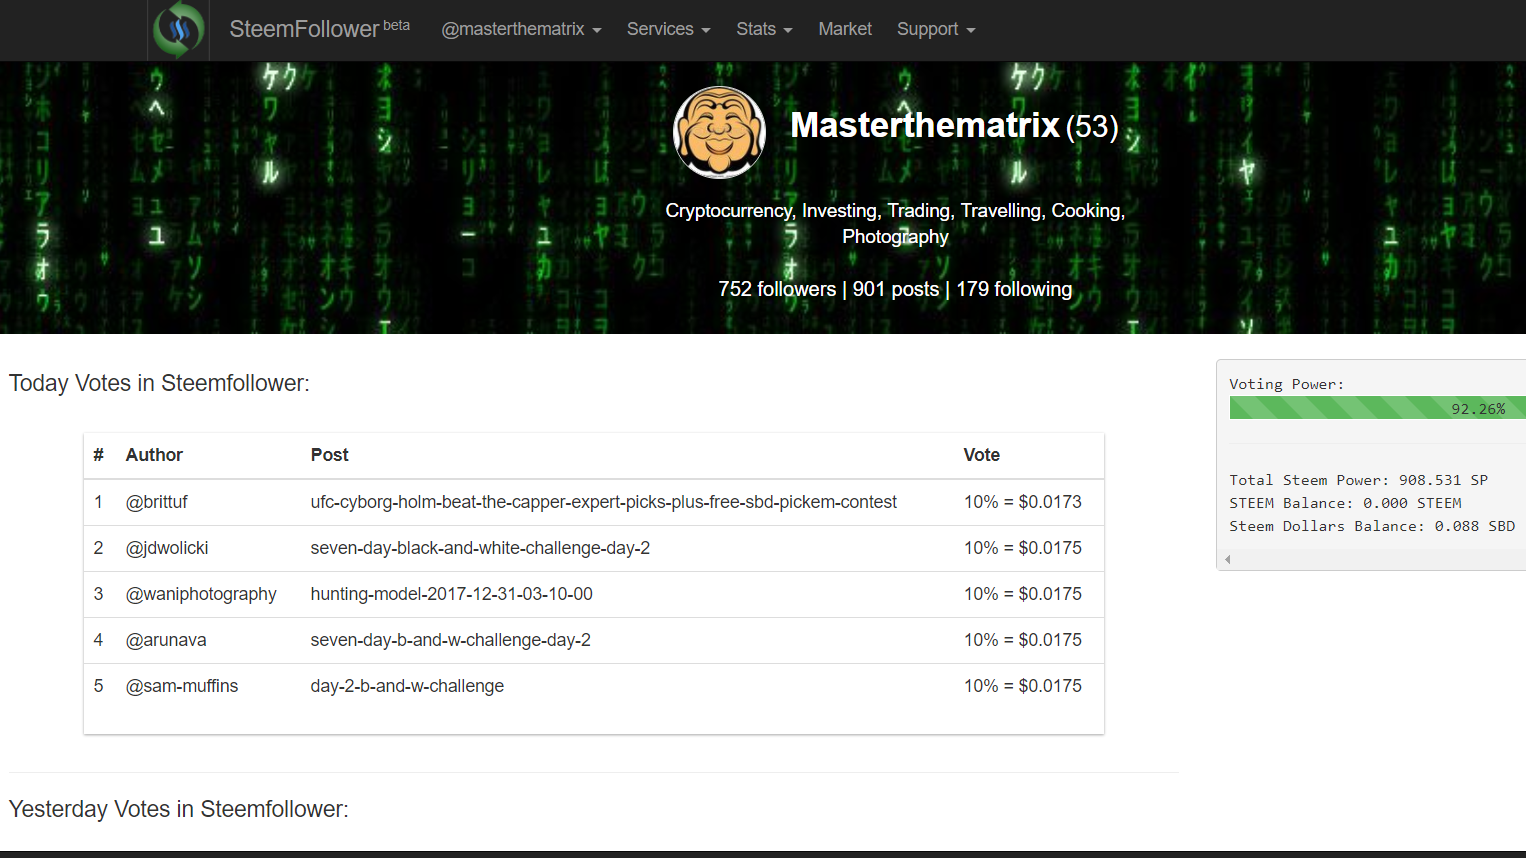
Task: Select author @brittuf in the votes table
Action: point(156,502)
